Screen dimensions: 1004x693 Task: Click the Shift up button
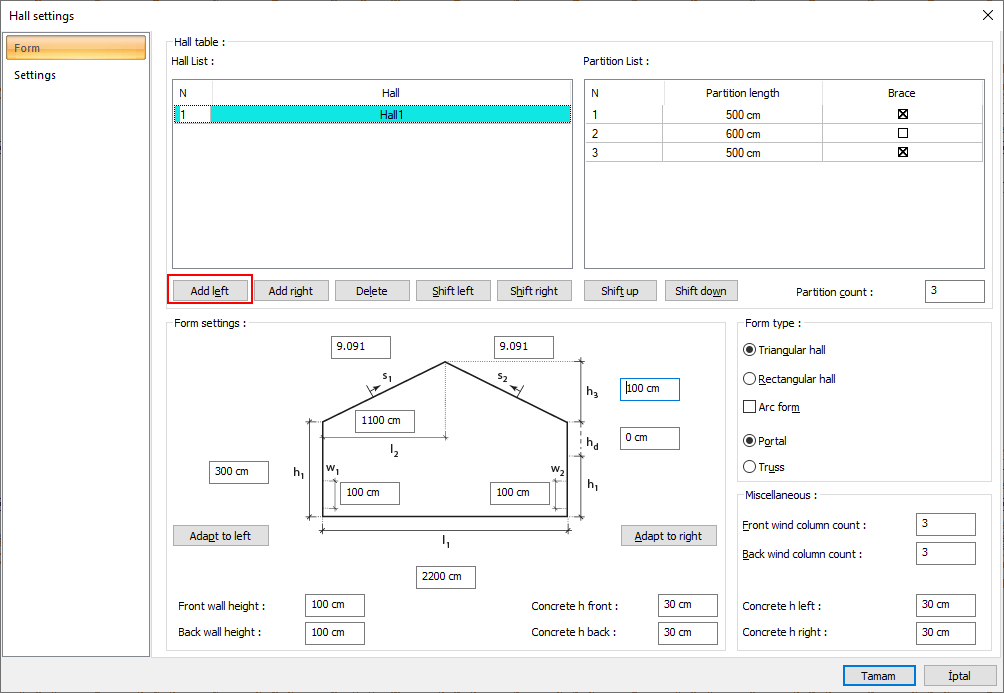(619, 291)
